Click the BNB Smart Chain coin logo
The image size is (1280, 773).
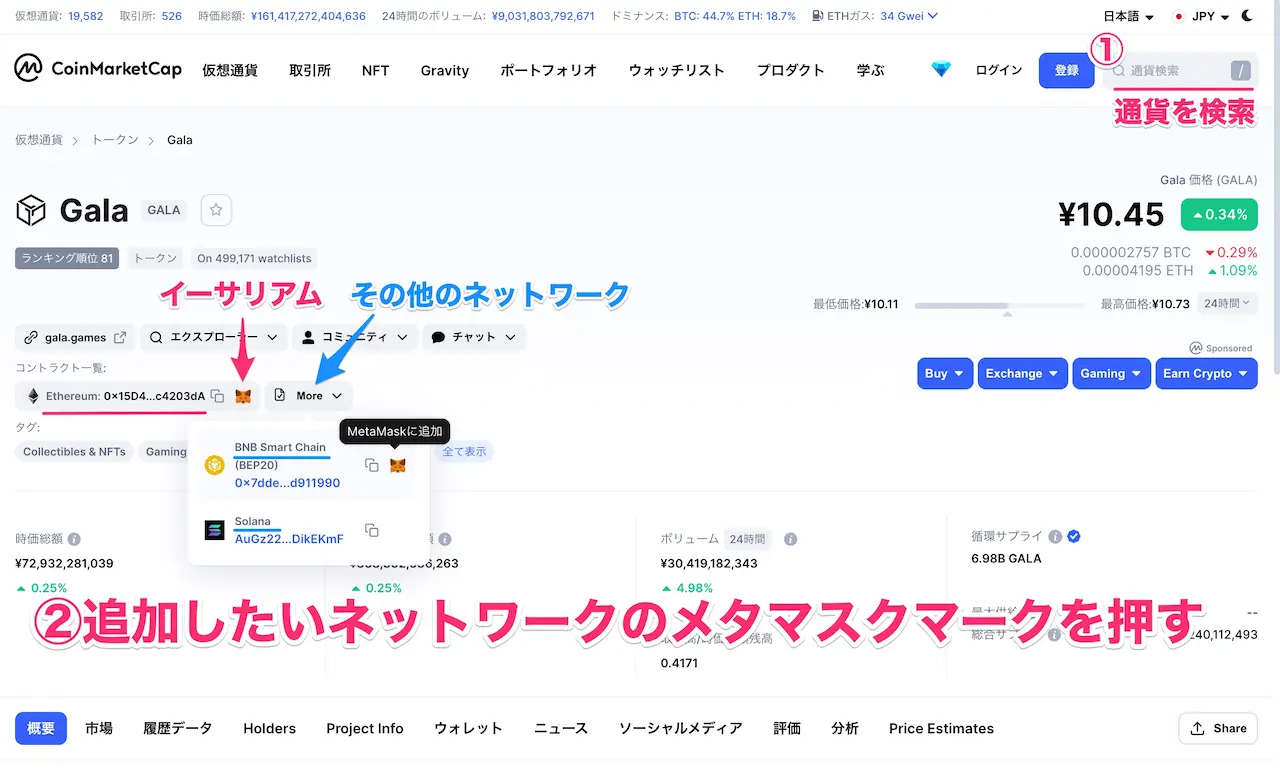click(214, 465)
